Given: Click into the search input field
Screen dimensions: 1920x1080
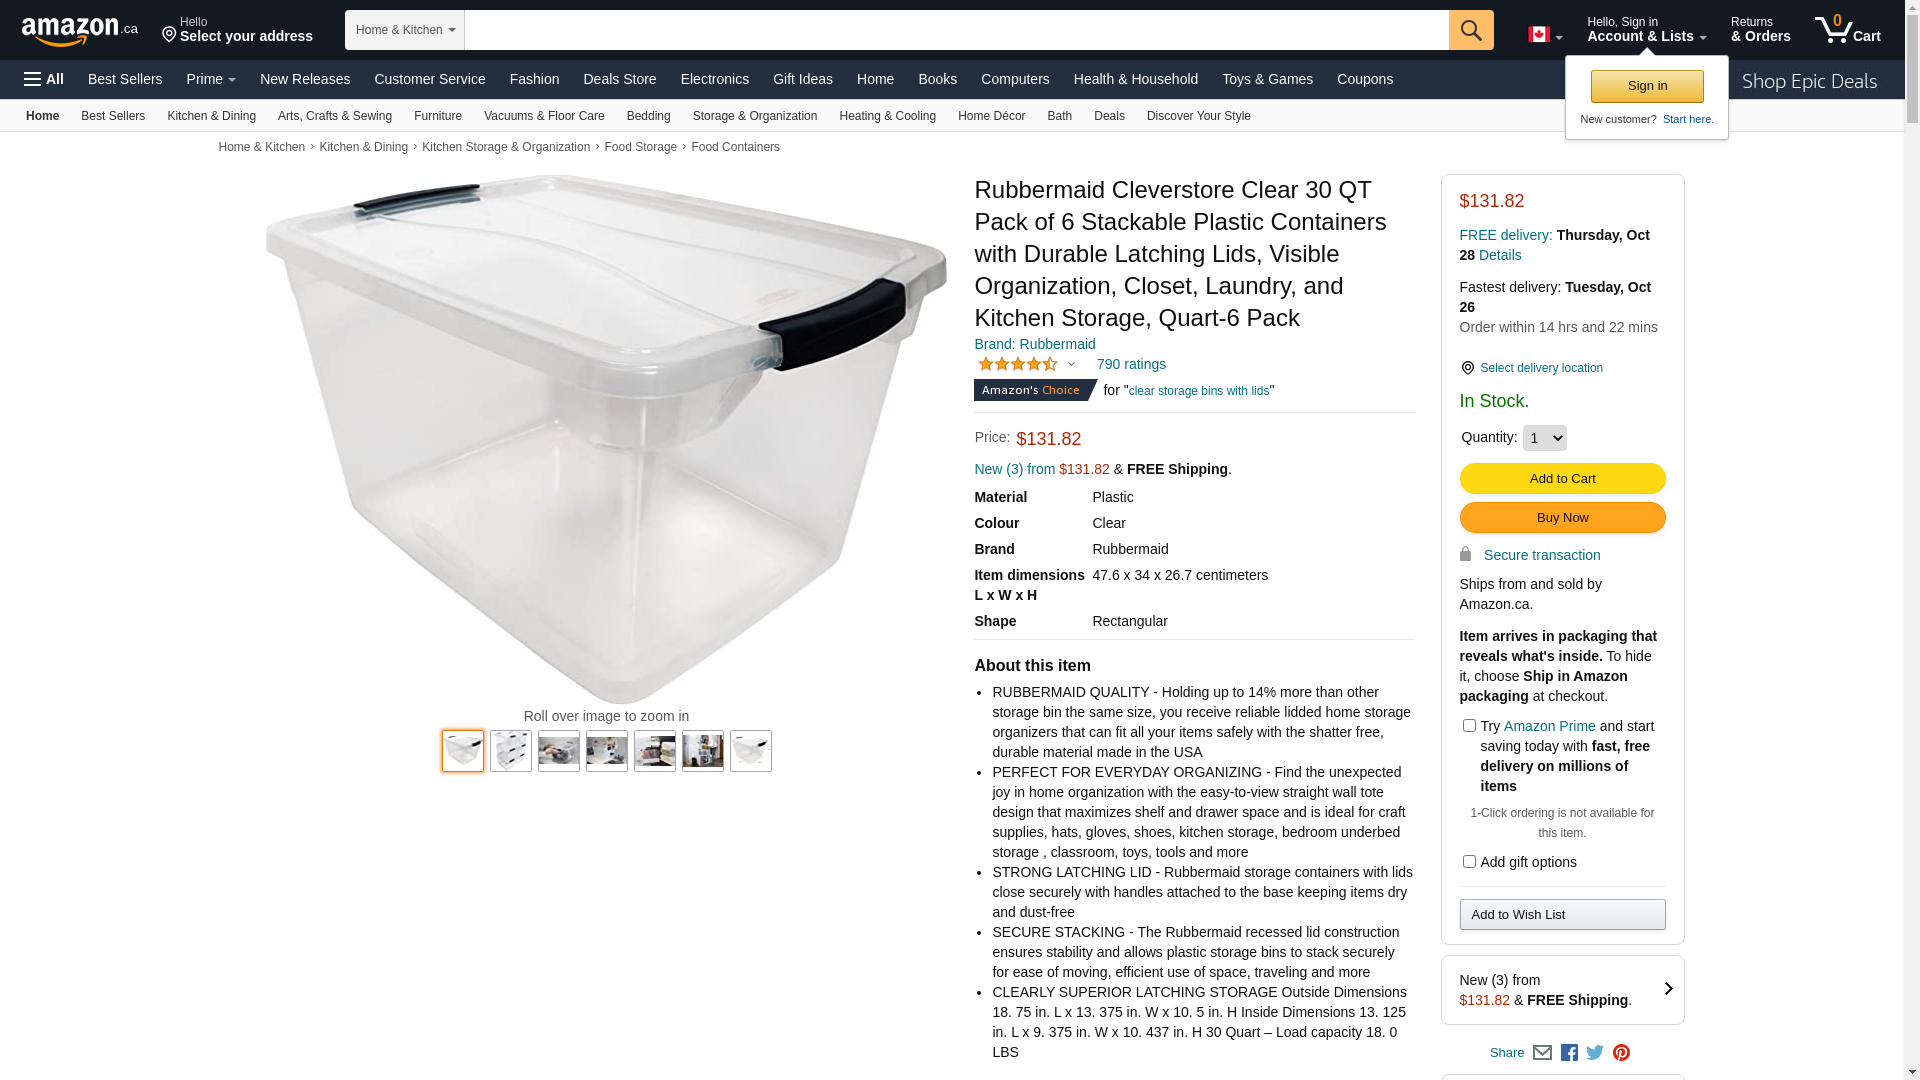Looking at the screenshot, I should 957,30.
